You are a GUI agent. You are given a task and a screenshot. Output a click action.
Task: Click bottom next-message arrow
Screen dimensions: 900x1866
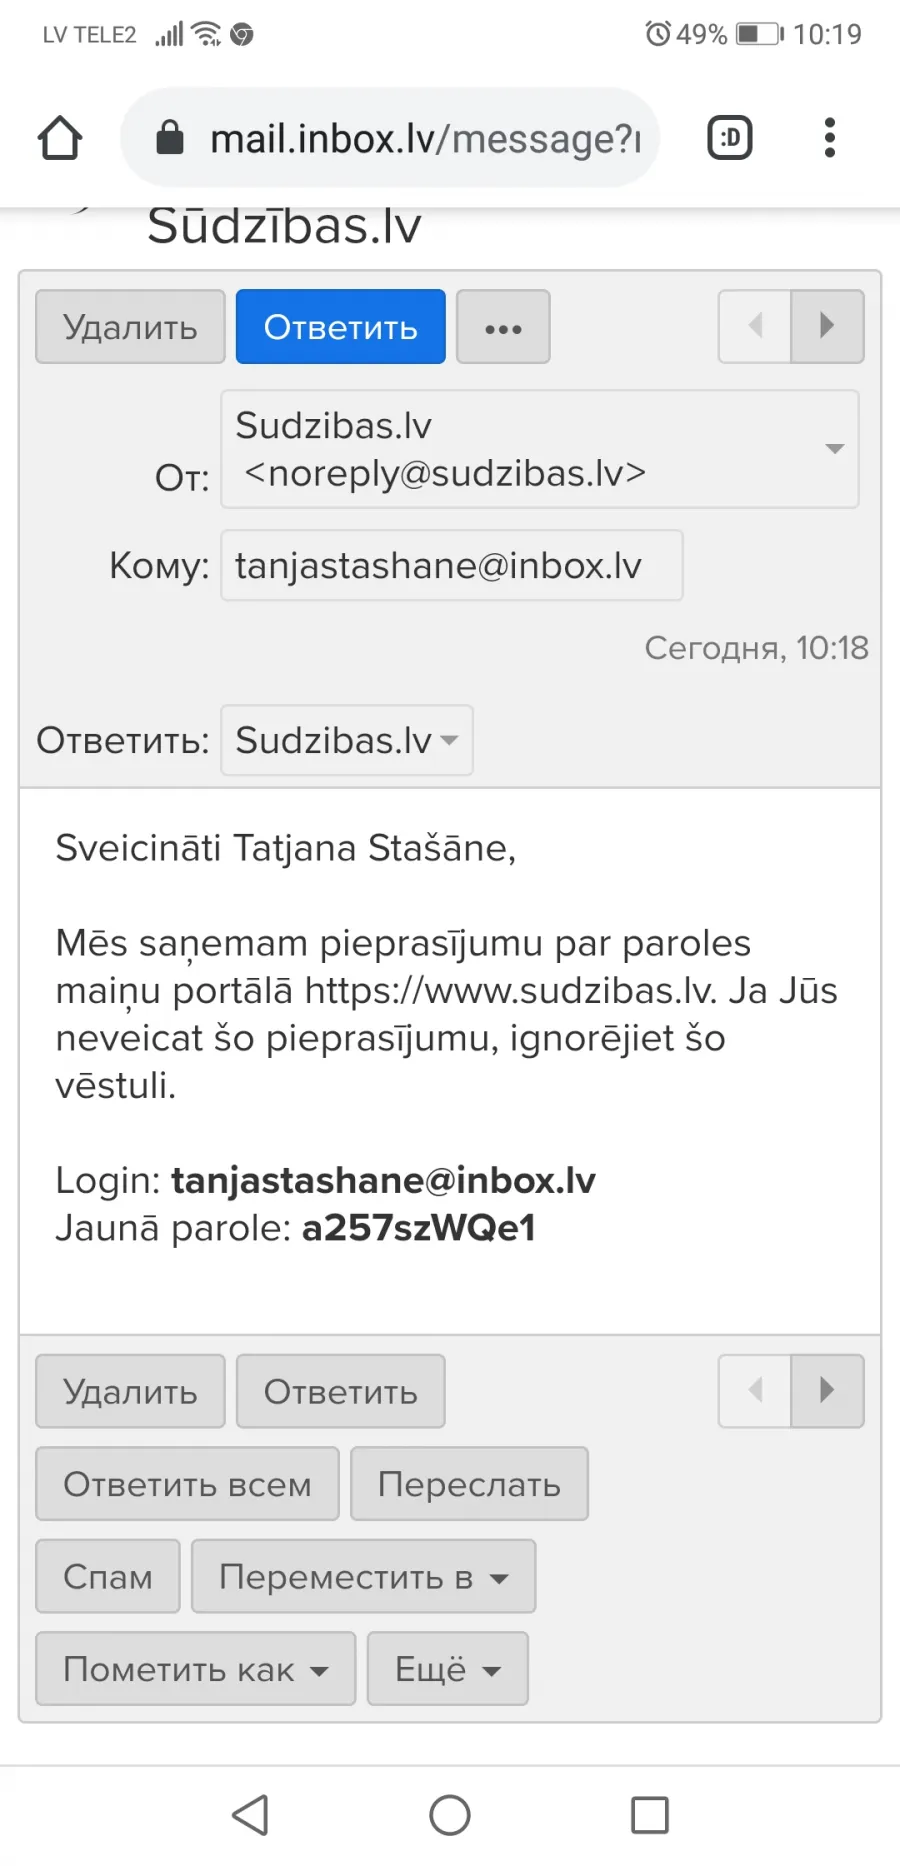click(x=827, y=1391)
